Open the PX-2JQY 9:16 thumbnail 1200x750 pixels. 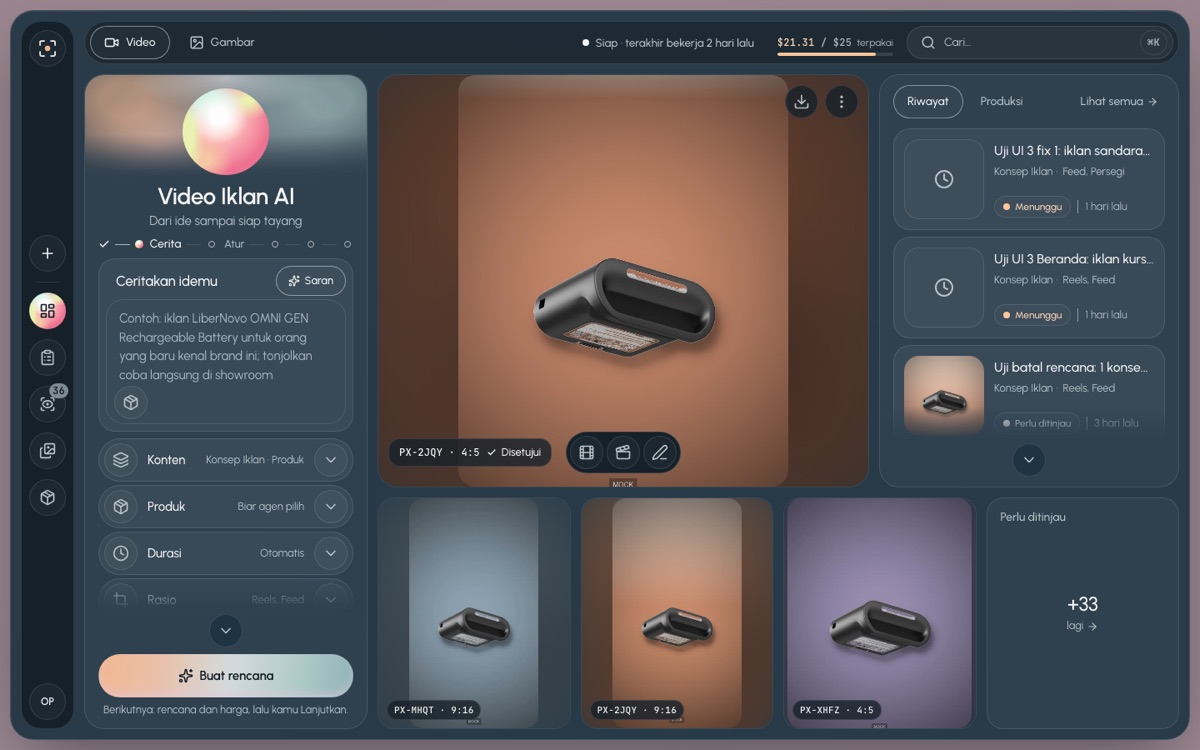pyautogui.click(x=677, y=613)
